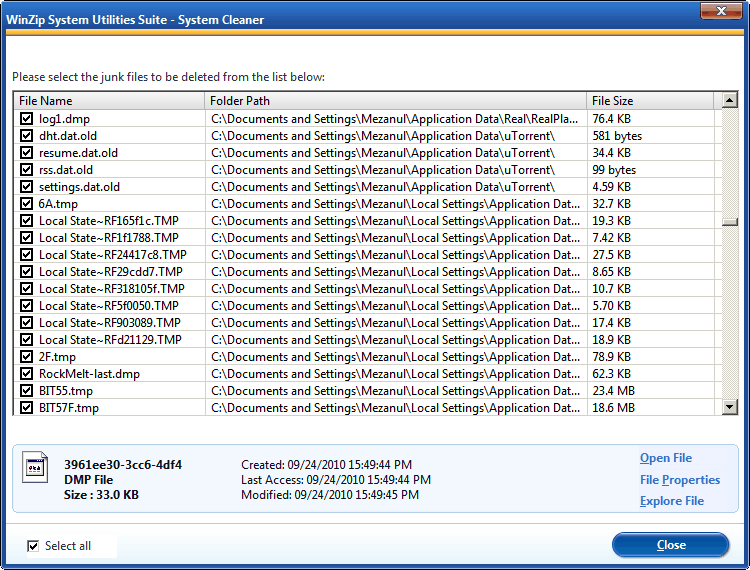Open the File Properties link
Image resolution: width=750 pixels, height=570 pixels.
[680, 480]
